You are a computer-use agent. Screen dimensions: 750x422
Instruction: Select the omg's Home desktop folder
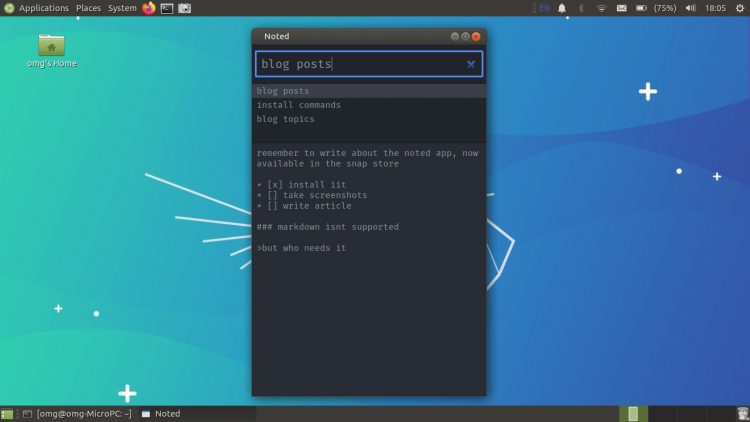coord(51,51)
